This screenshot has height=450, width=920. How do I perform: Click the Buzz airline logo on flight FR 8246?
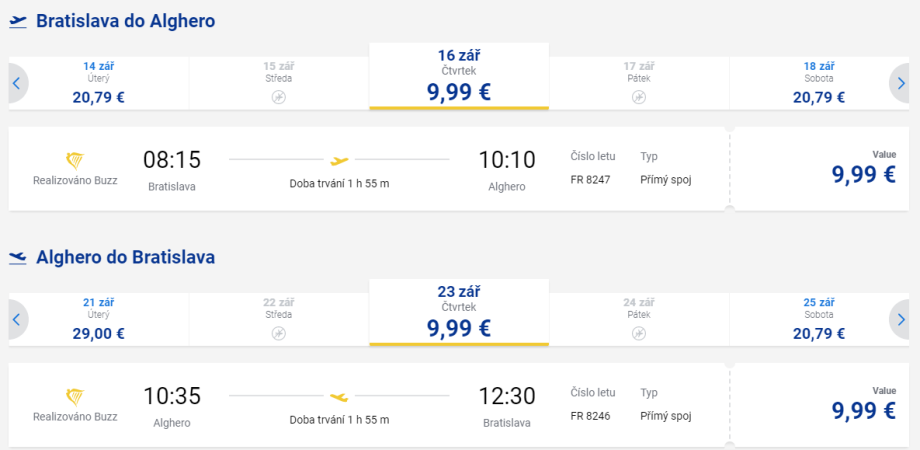coord(74,397)
